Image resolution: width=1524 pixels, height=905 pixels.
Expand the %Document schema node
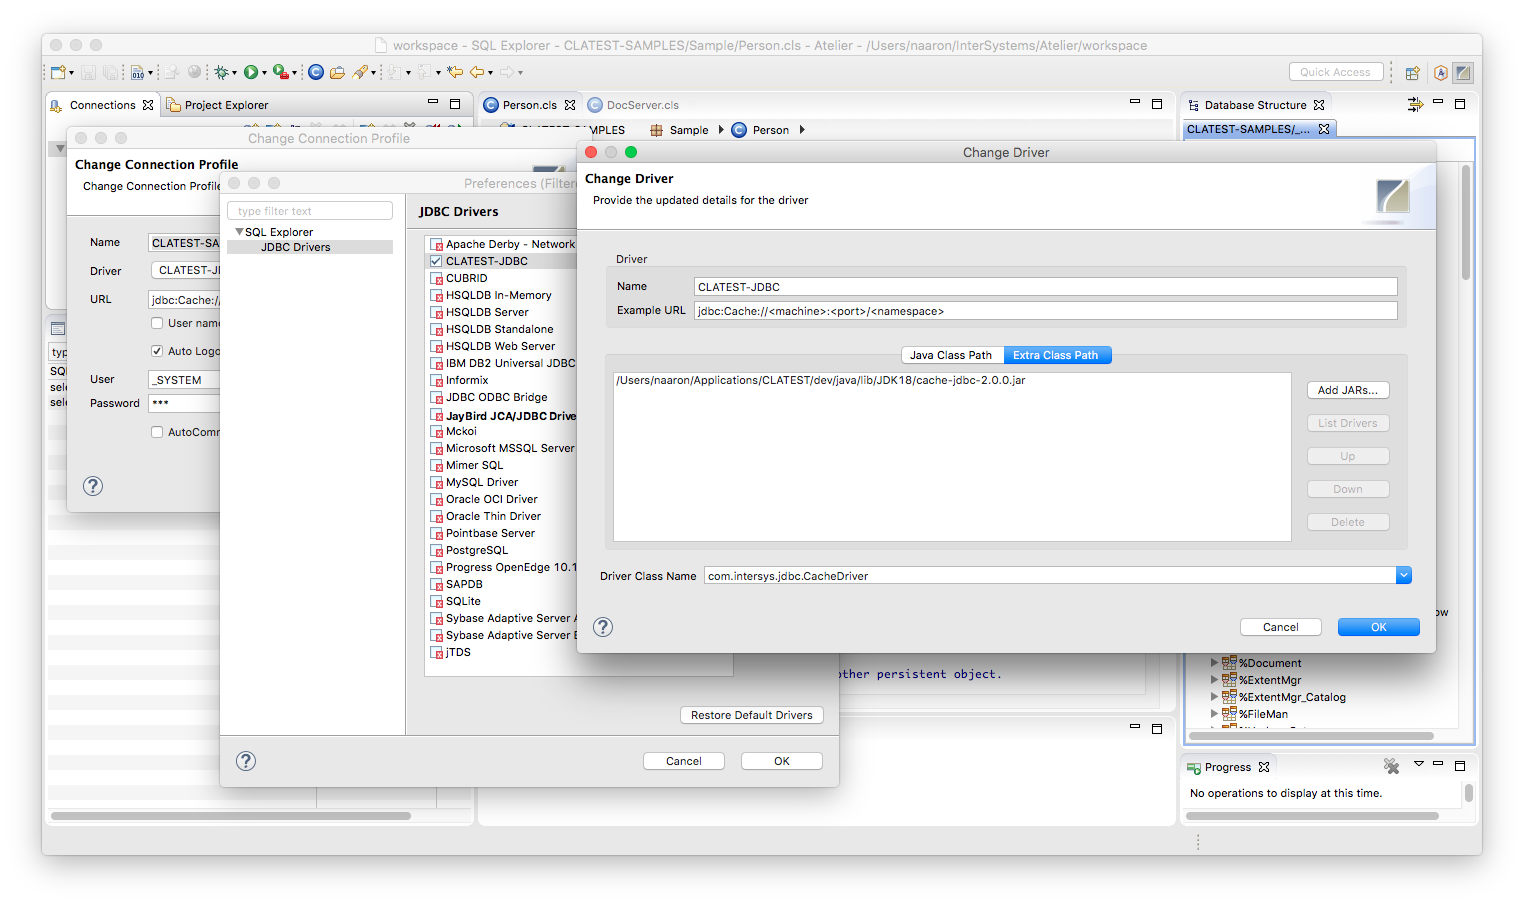1214,662
